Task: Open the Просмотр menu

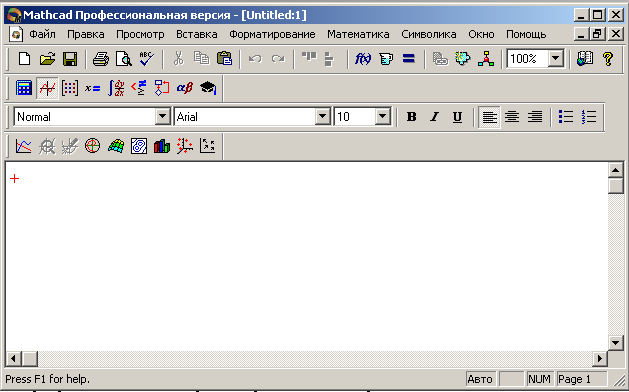Action: point(140,35)
